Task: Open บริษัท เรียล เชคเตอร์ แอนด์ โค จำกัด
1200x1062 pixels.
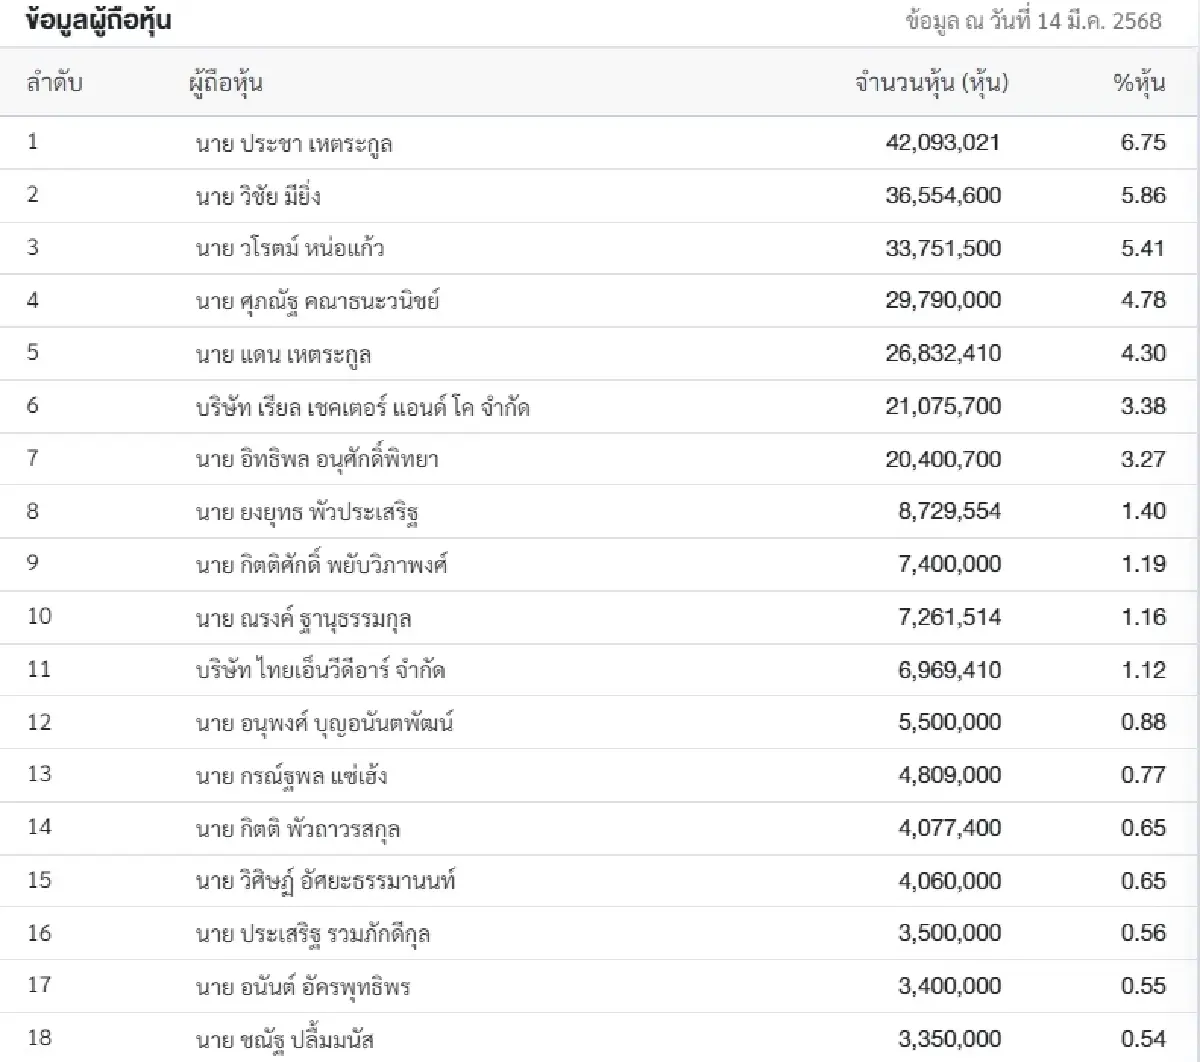Action: [363, 407]
